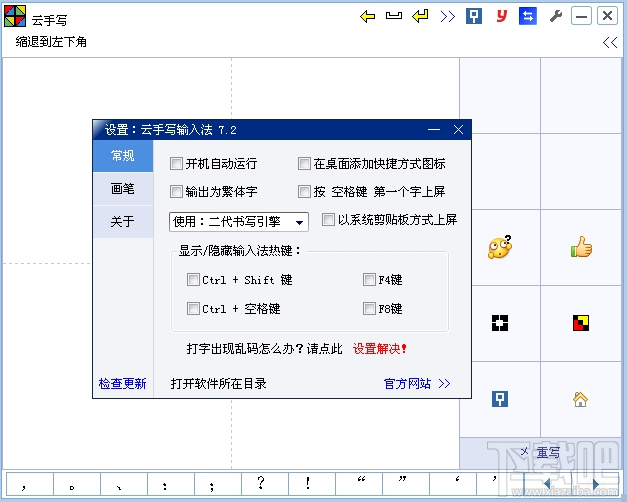Insert the opening single quote key
The width and height of the screenshot is (627, 502).
pos(453,484)
